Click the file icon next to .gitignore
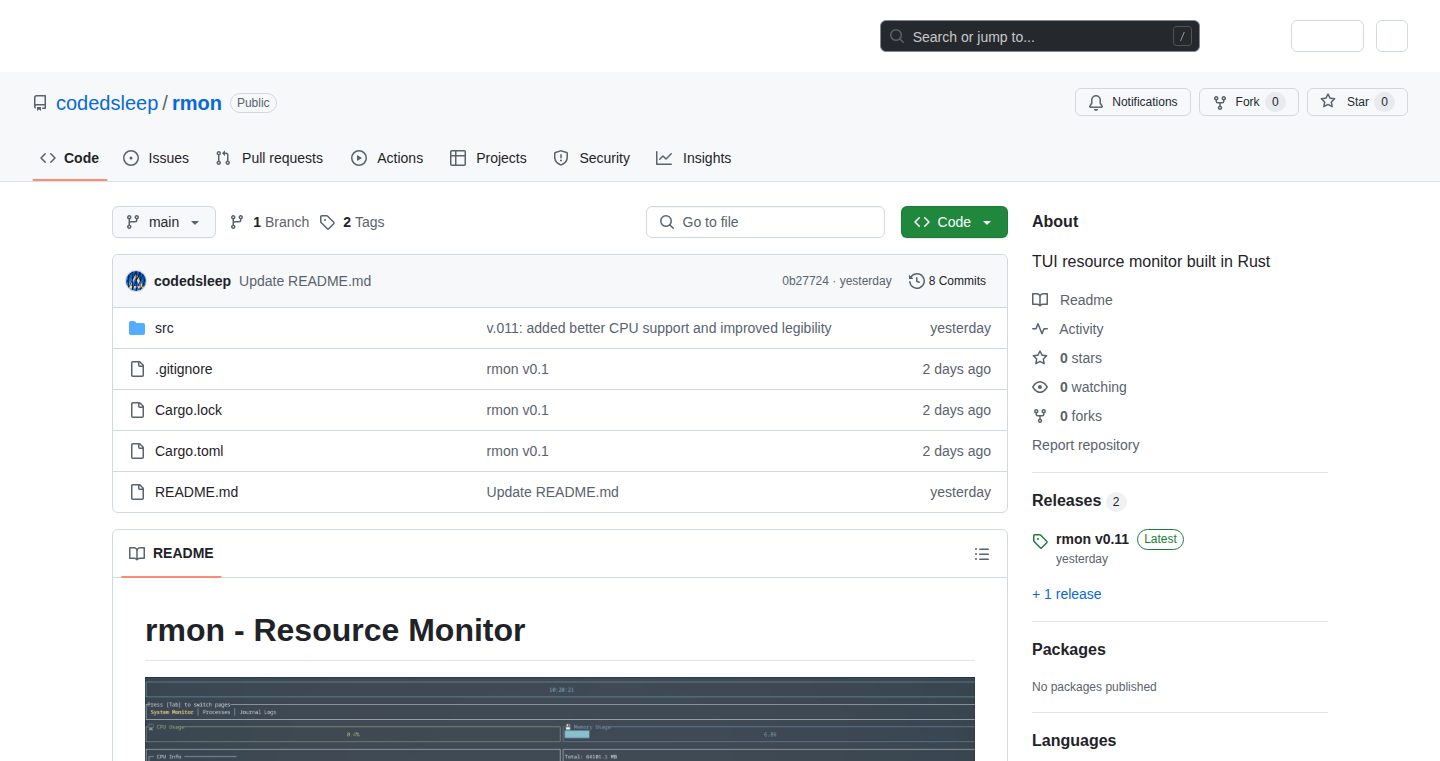 pyautogui.click(x=137, y=369)
